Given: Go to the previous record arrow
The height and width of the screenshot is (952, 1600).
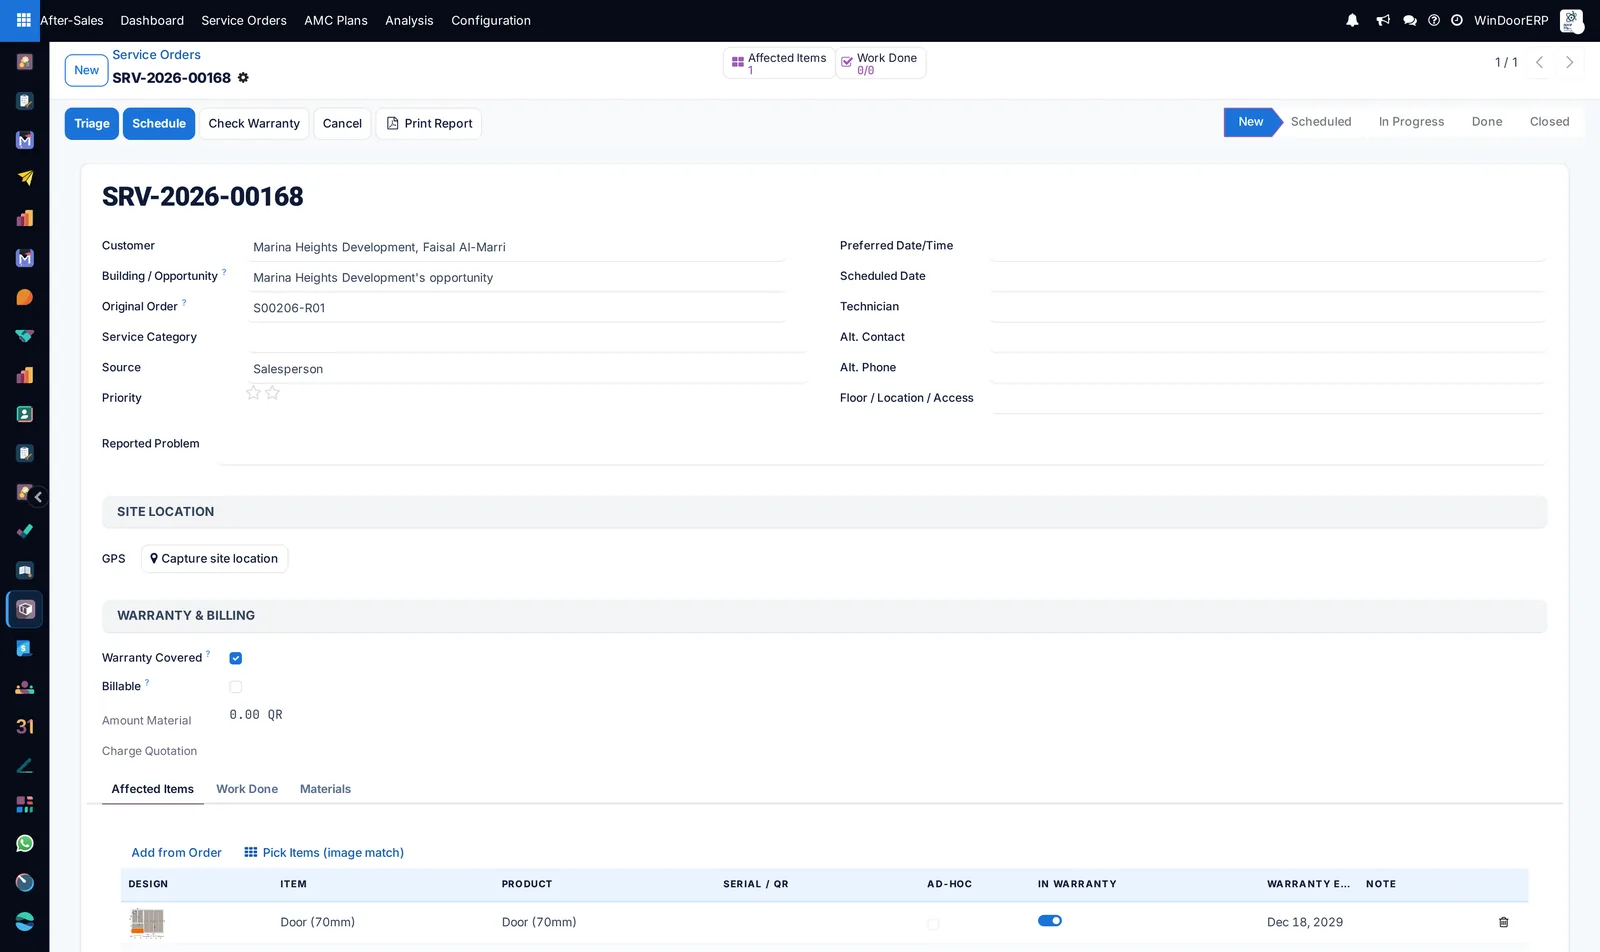Looking at the screenshot, I should (1540, 62).
